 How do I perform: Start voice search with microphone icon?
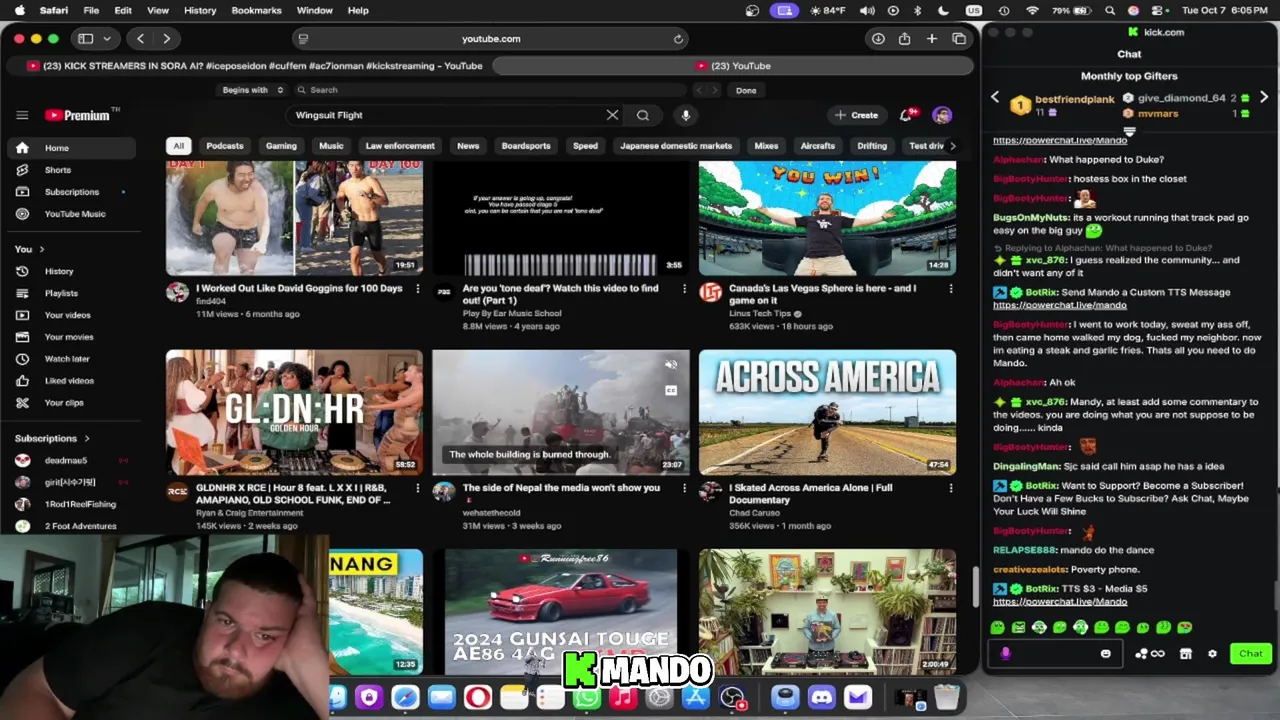[x=686, y=115]
